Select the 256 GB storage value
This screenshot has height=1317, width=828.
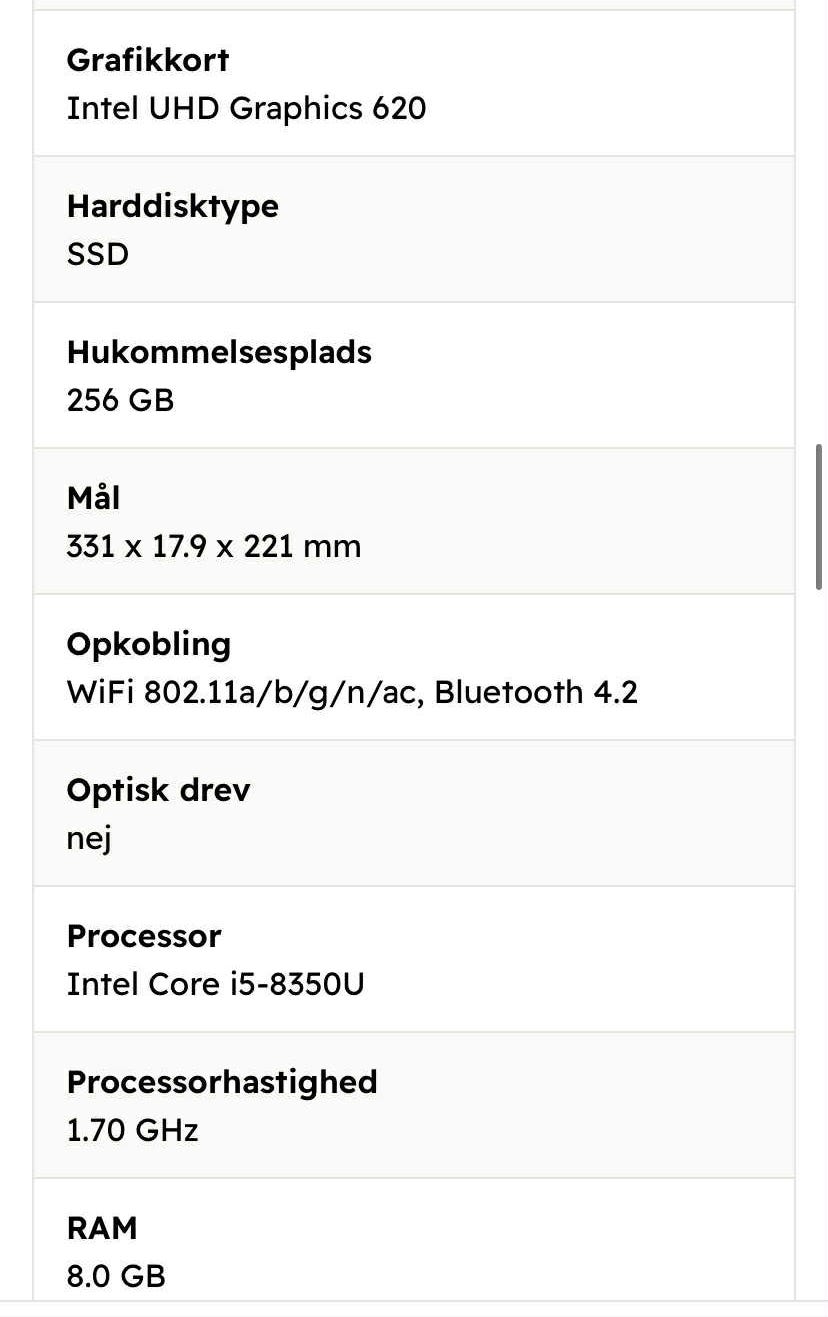pos(120,400)
